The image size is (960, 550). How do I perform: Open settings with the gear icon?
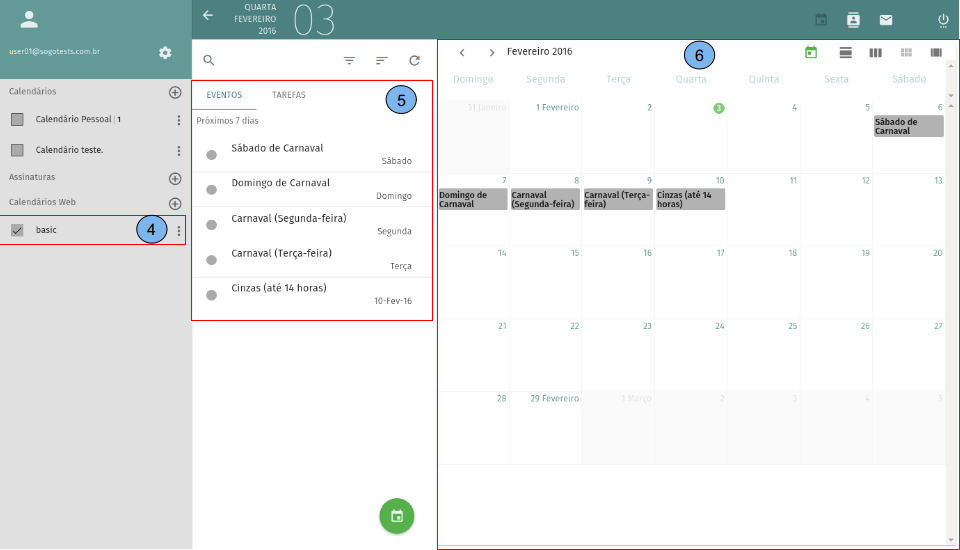165,53
